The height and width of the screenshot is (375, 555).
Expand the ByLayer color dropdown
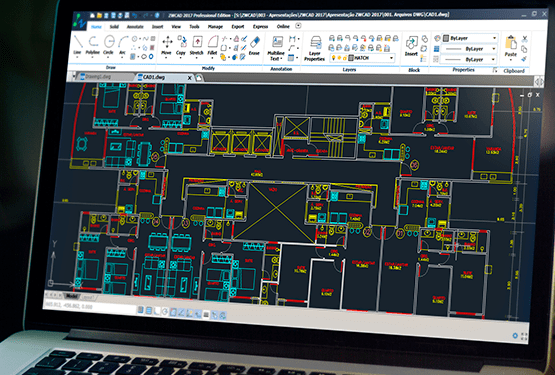pos(470,38)
